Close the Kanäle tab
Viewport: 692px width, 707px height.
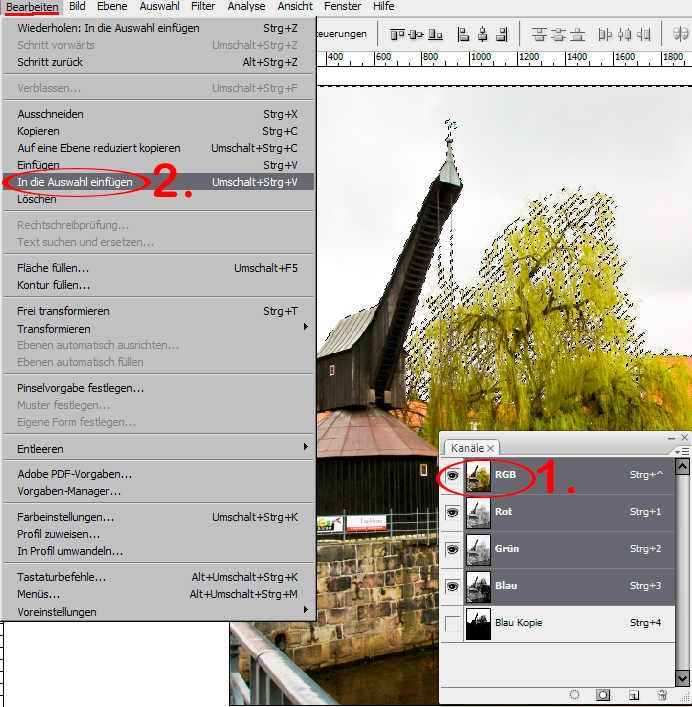tap(491, 448)
